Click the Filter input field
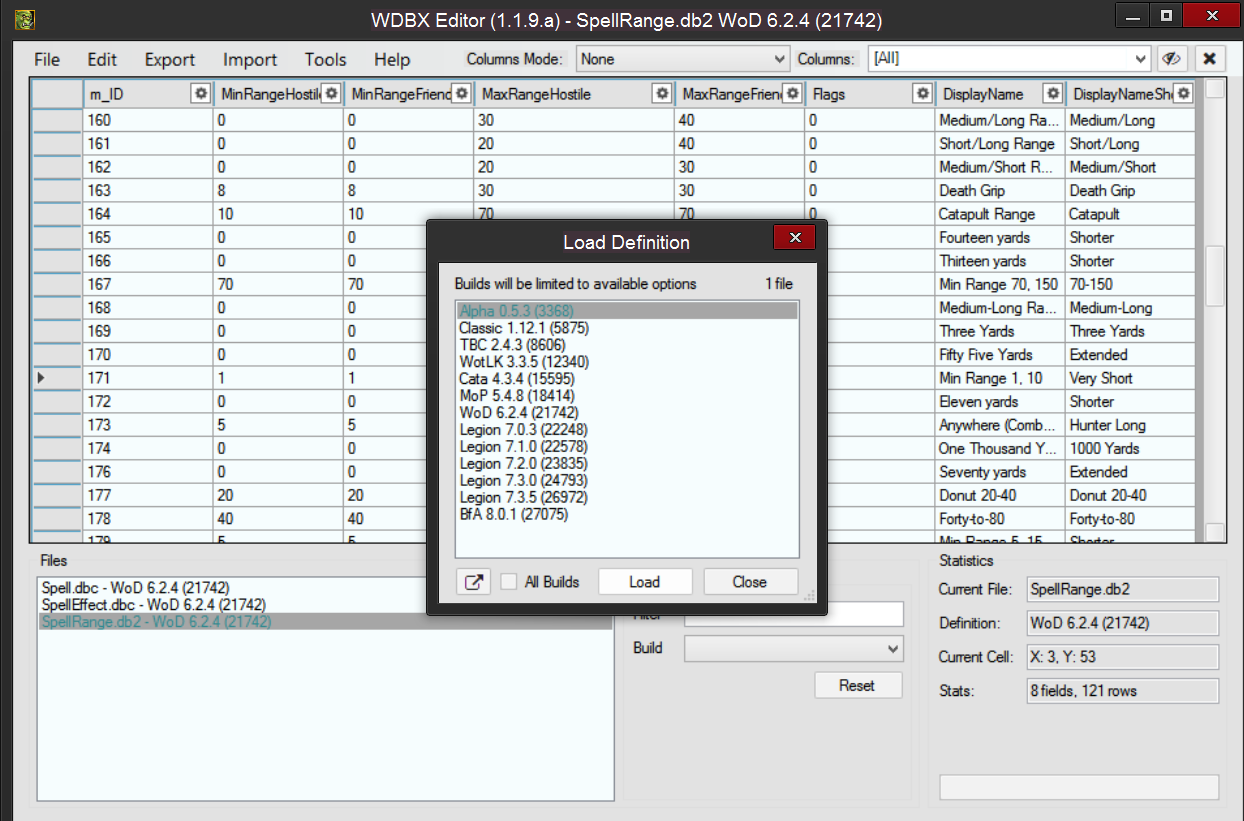This screenshot has height=821, width=1244. pos(794,614)
